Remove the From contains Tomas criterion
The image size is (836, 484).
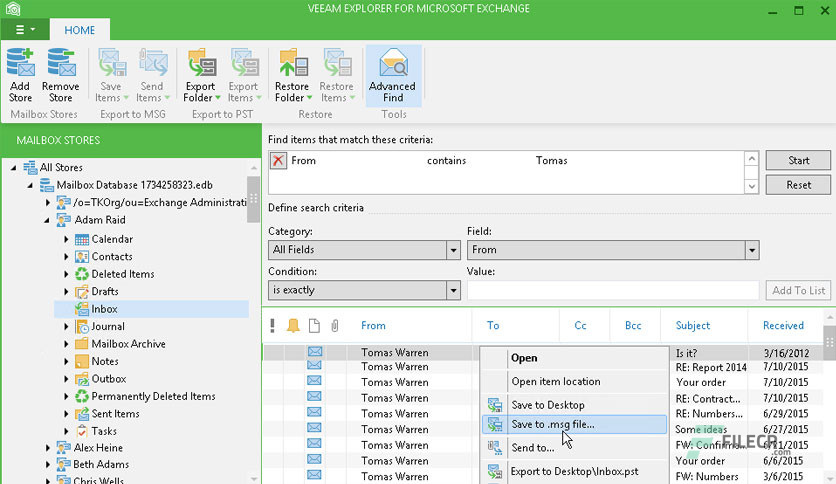[x=278, y=160]
